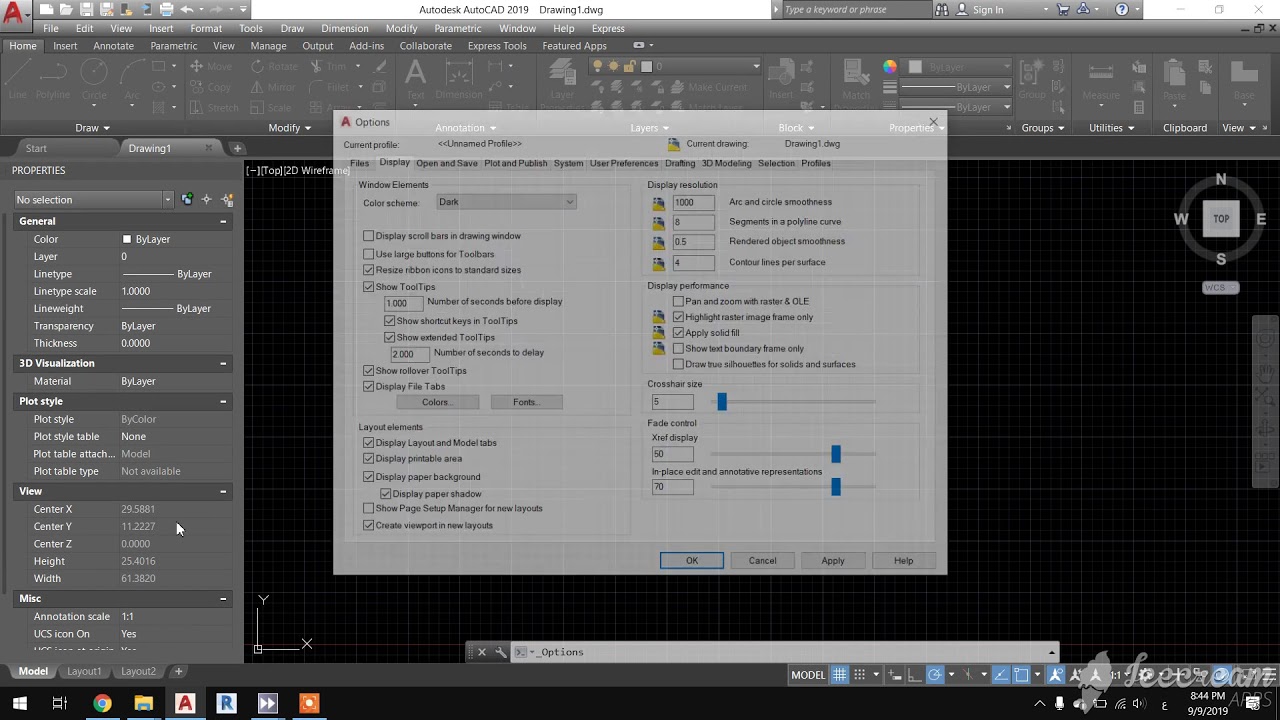1280x720 pixels.
Task: Click OK in the Options dialog
Action: click(x=692, y=561)
